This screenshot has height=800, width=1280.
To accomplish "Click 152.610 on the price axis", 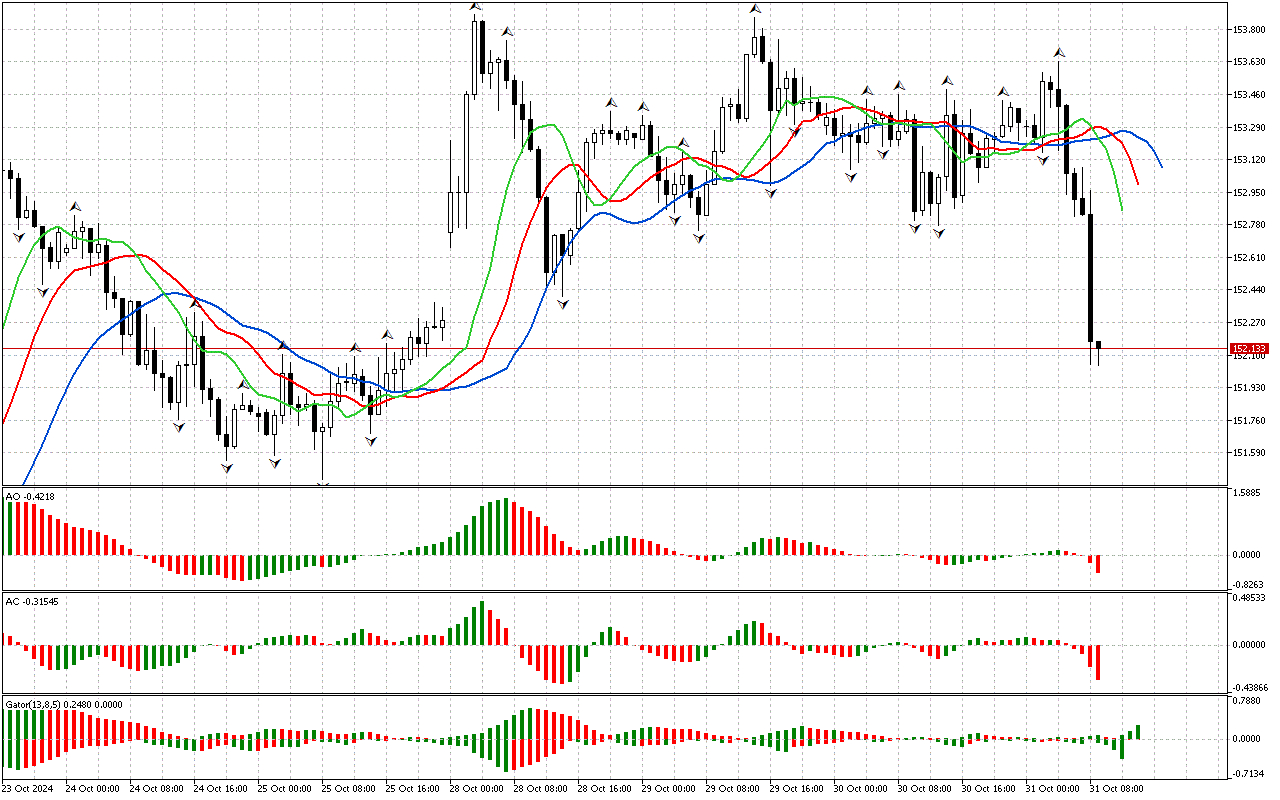I will 1250,258.
